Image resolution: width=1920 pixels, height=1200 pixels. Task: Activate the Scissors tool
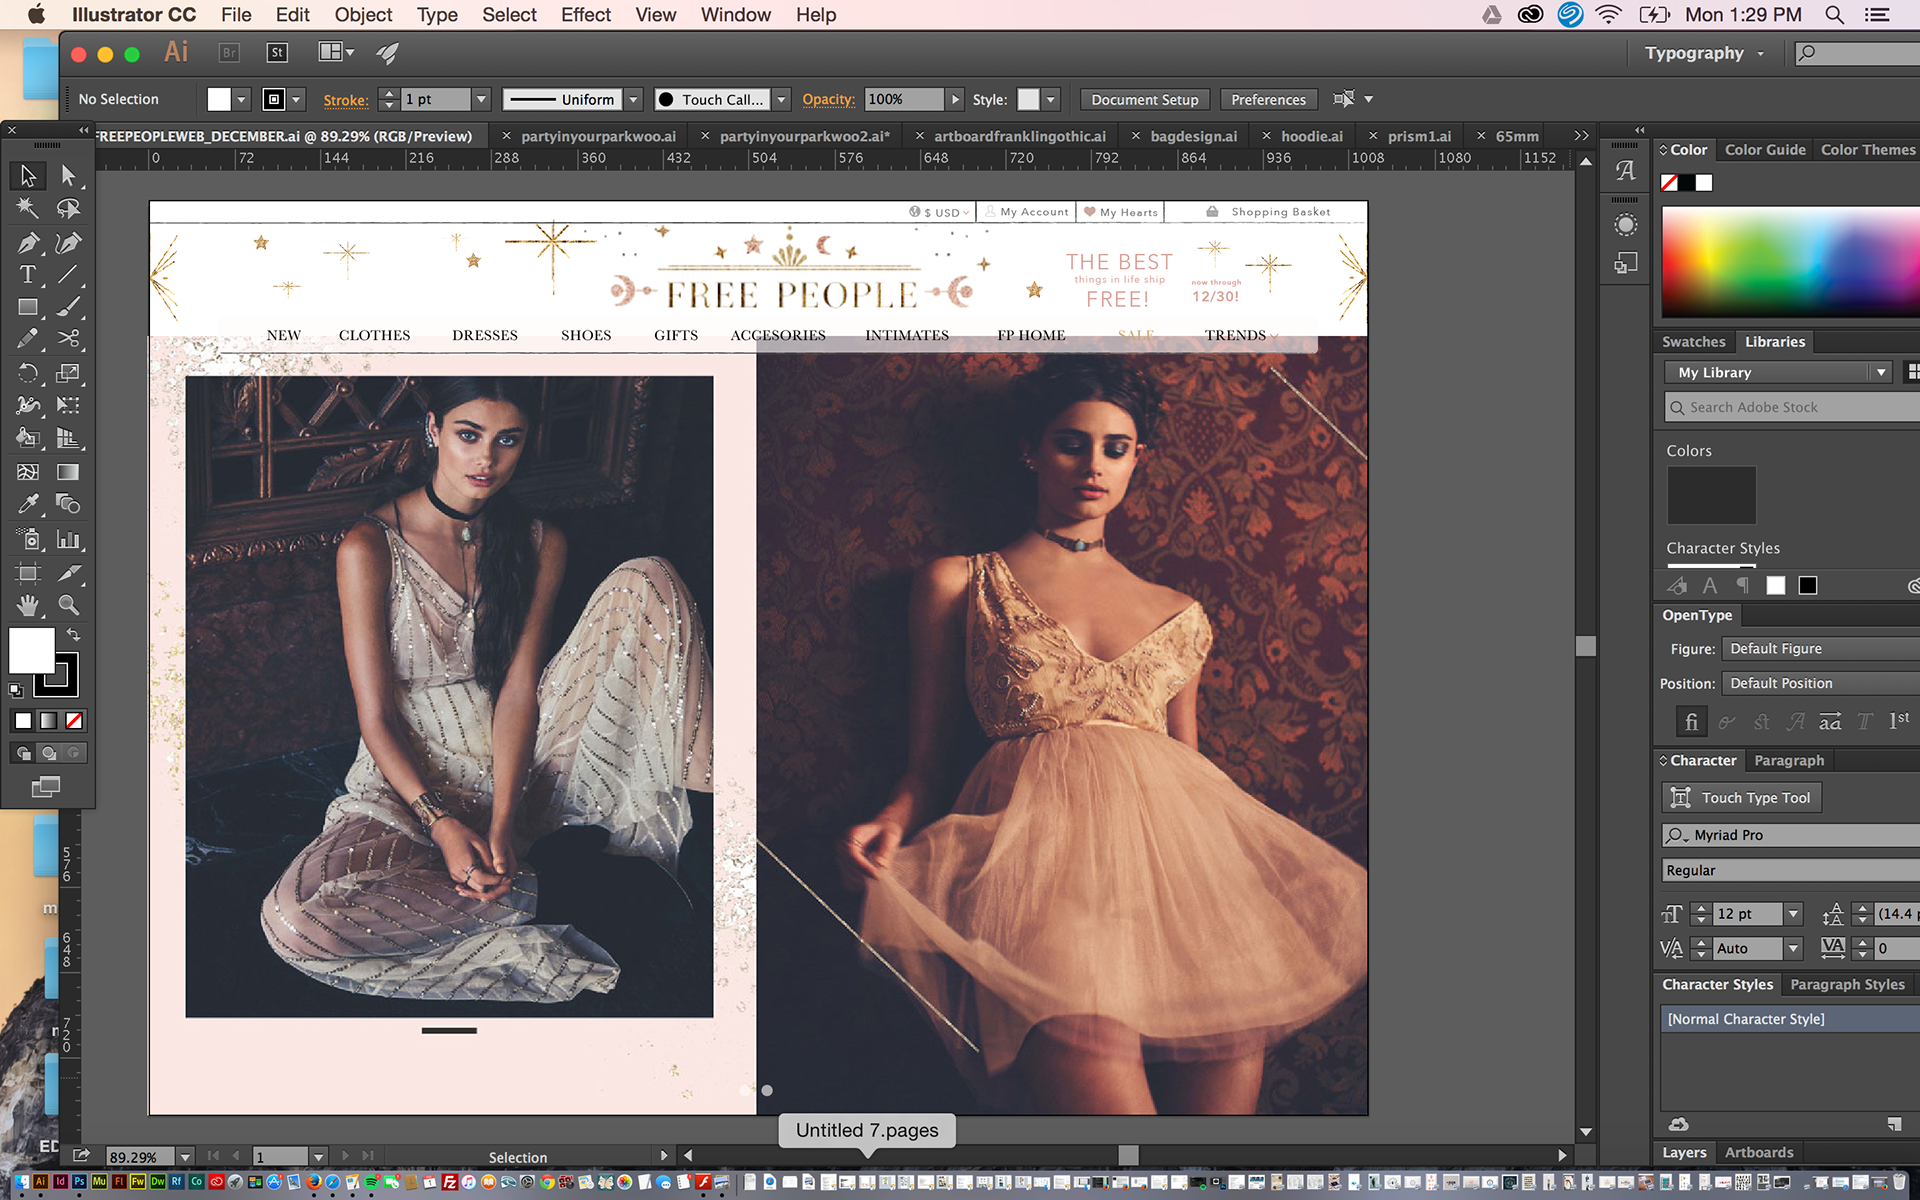(x=68, y=339)
